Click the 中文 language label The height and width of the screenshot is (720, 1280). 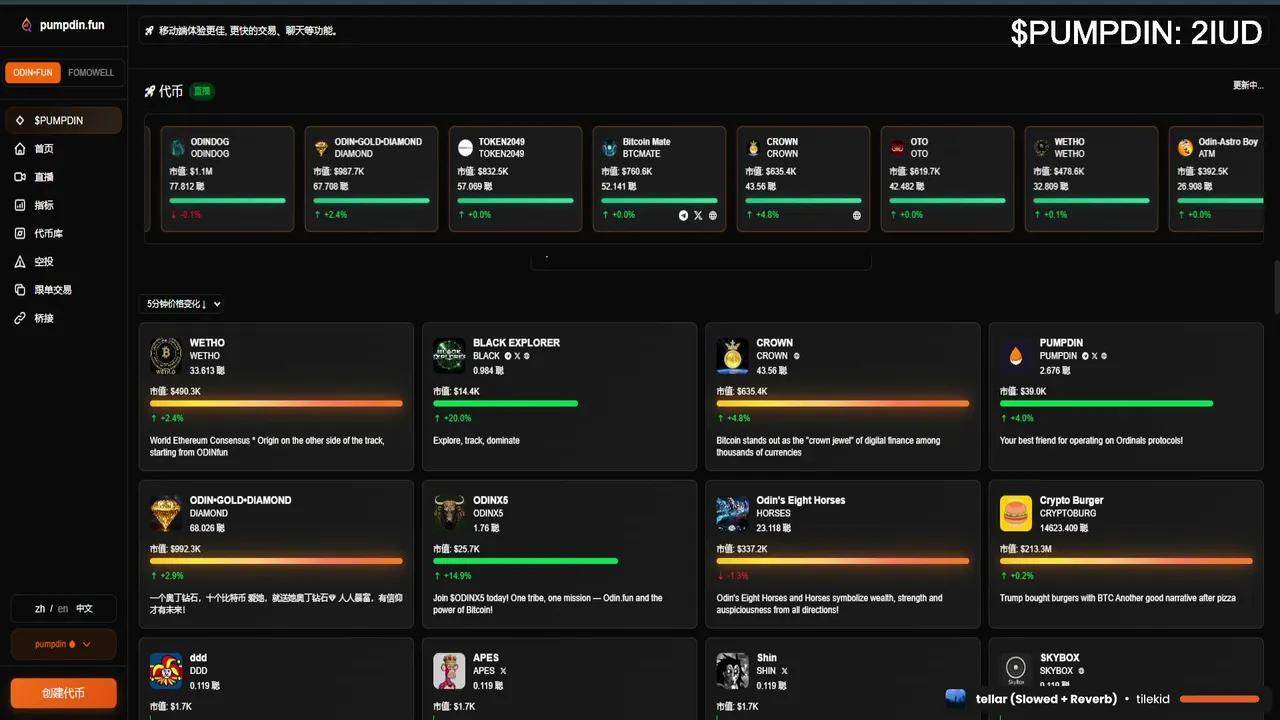[84, 608]
